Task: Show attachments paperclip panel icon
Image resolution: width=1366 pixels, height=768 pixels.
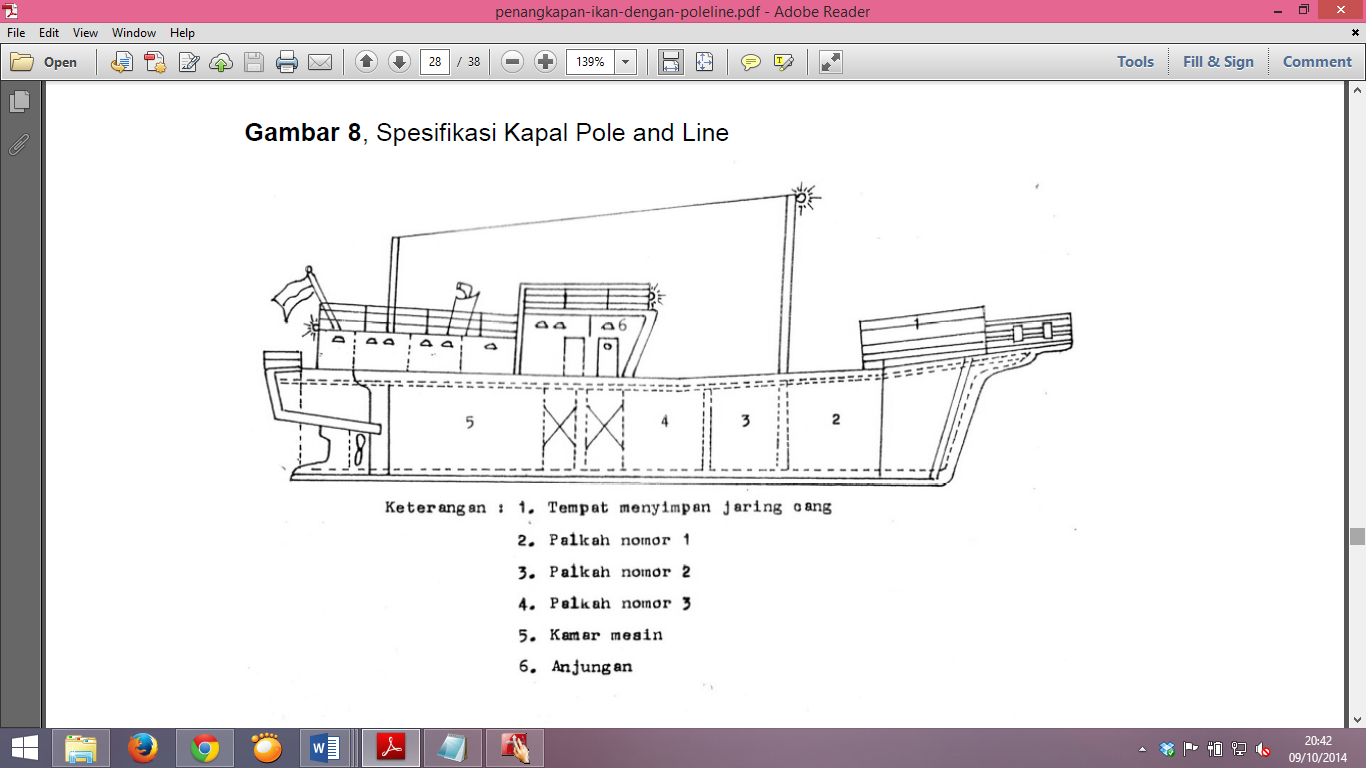Action: (x=19, y=144)
